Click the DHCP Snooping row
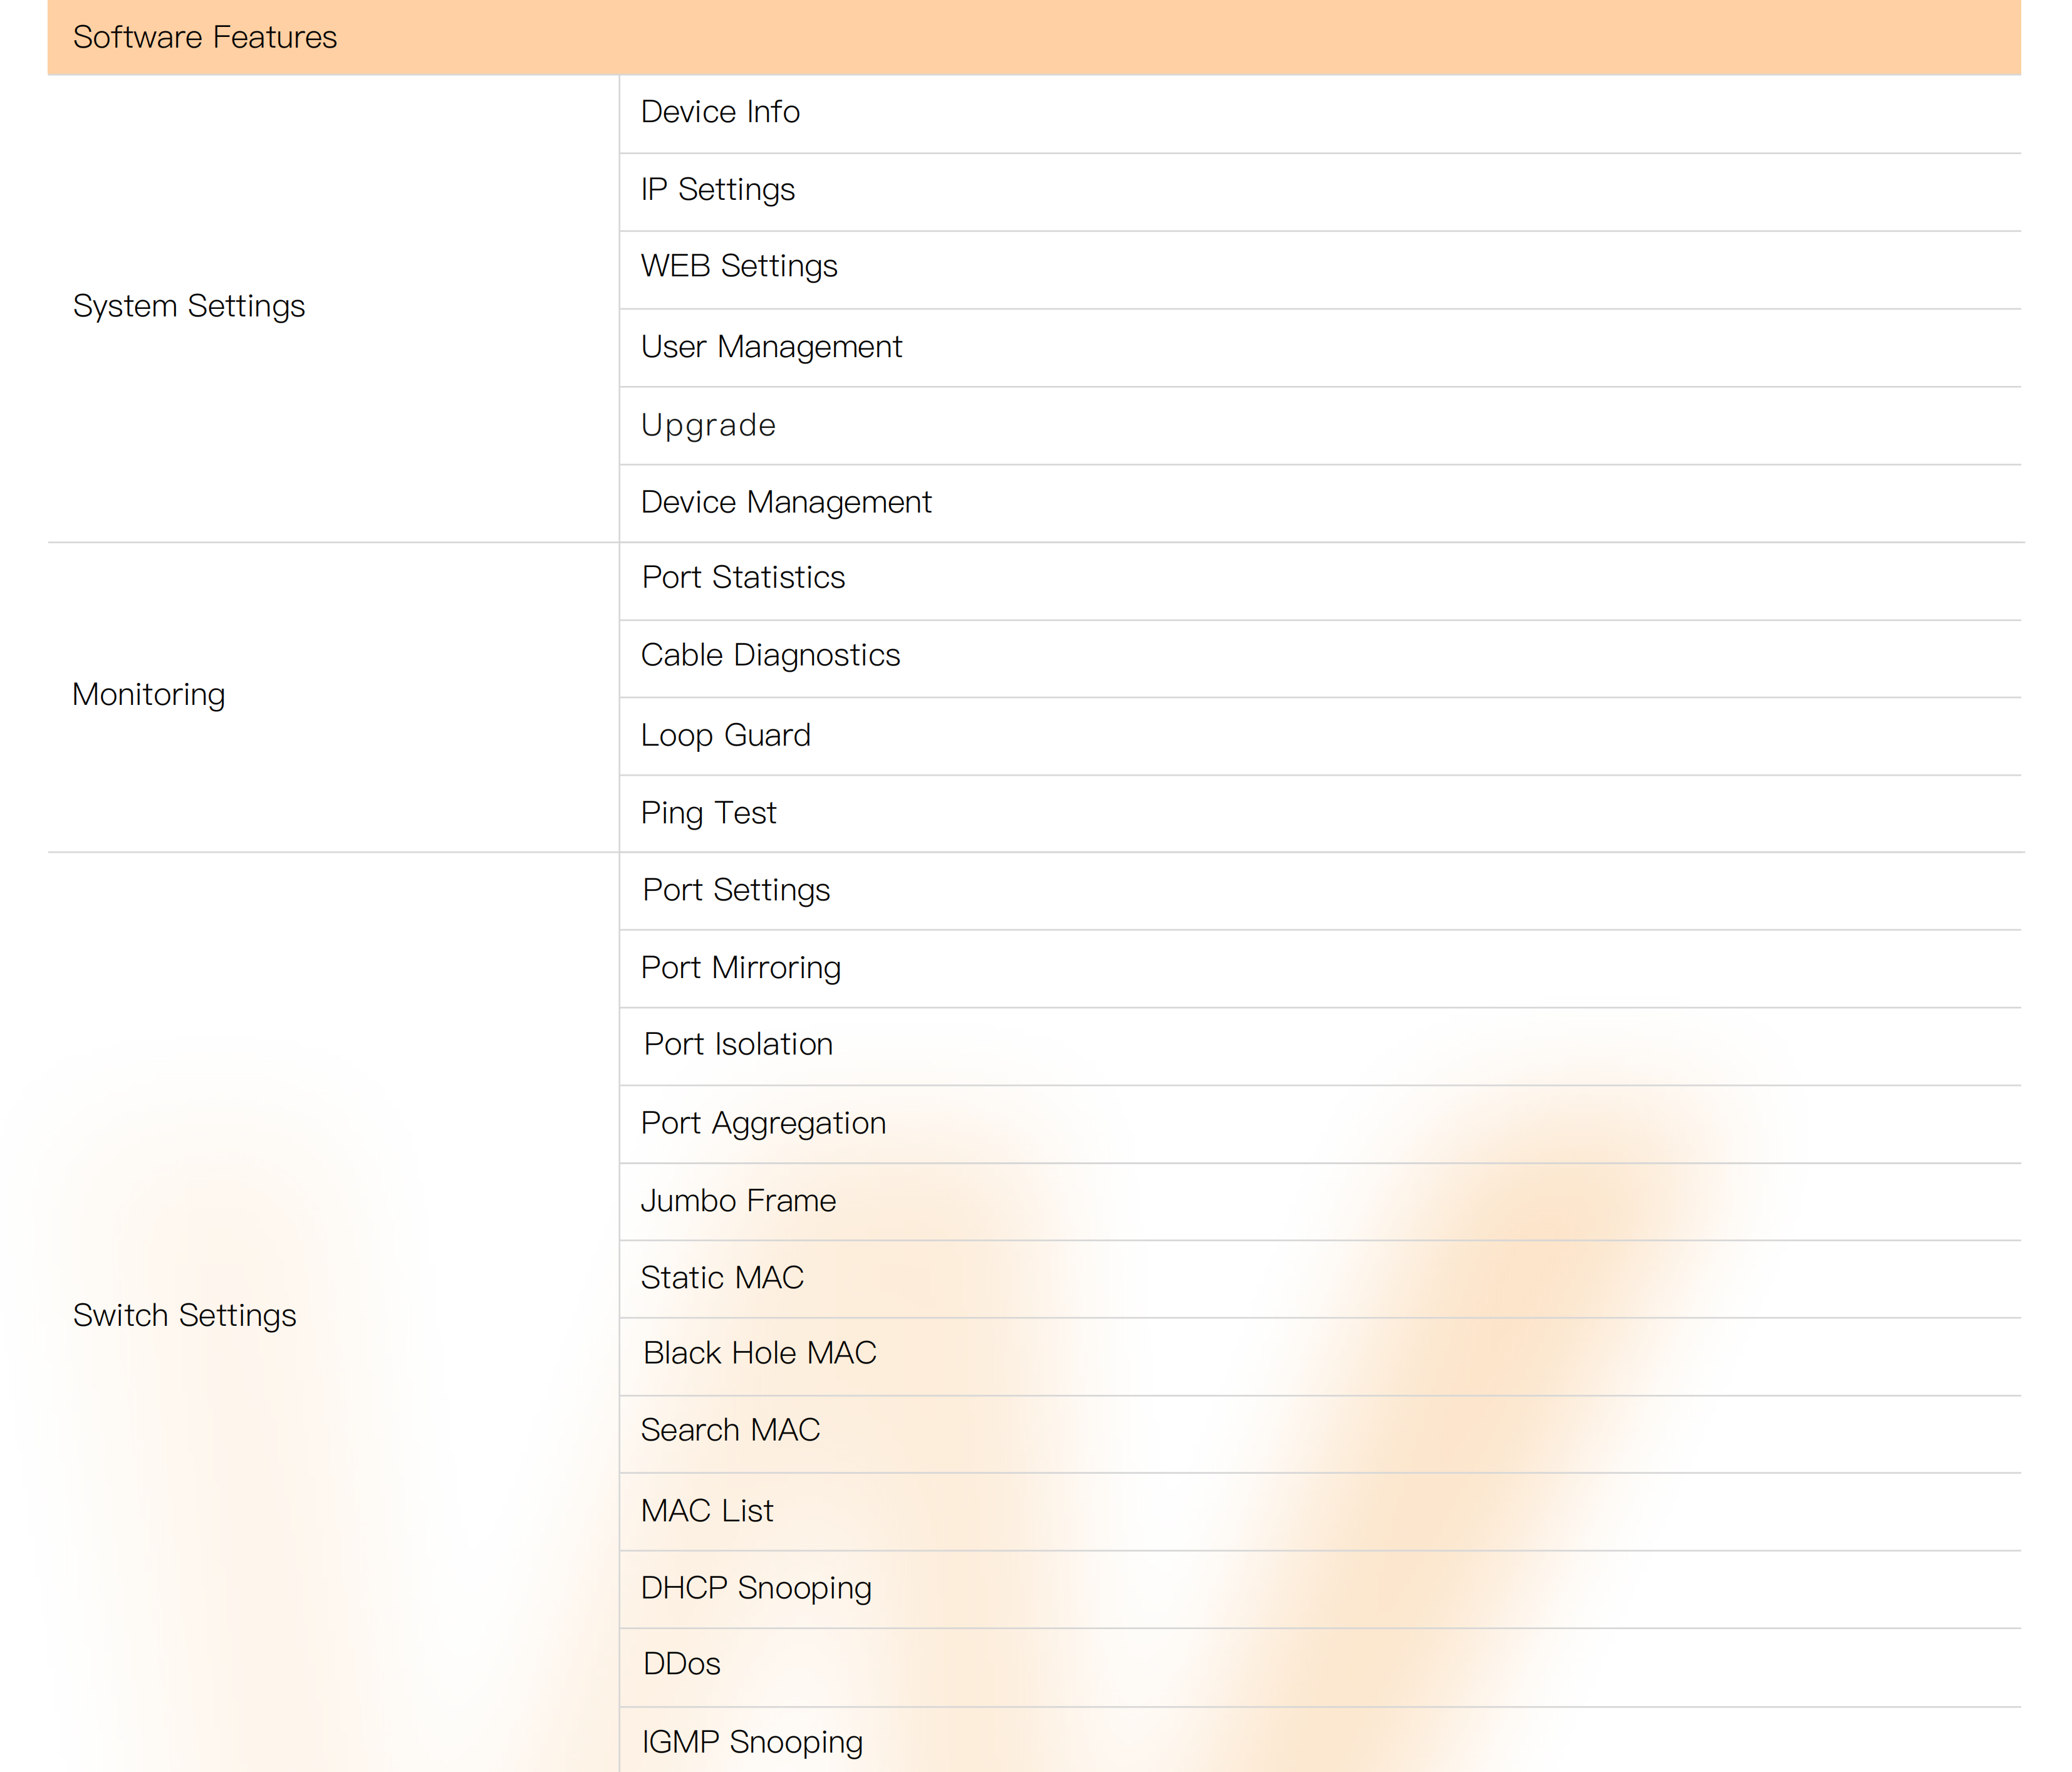The image size is (2072, 1772). pos(756,1588)
